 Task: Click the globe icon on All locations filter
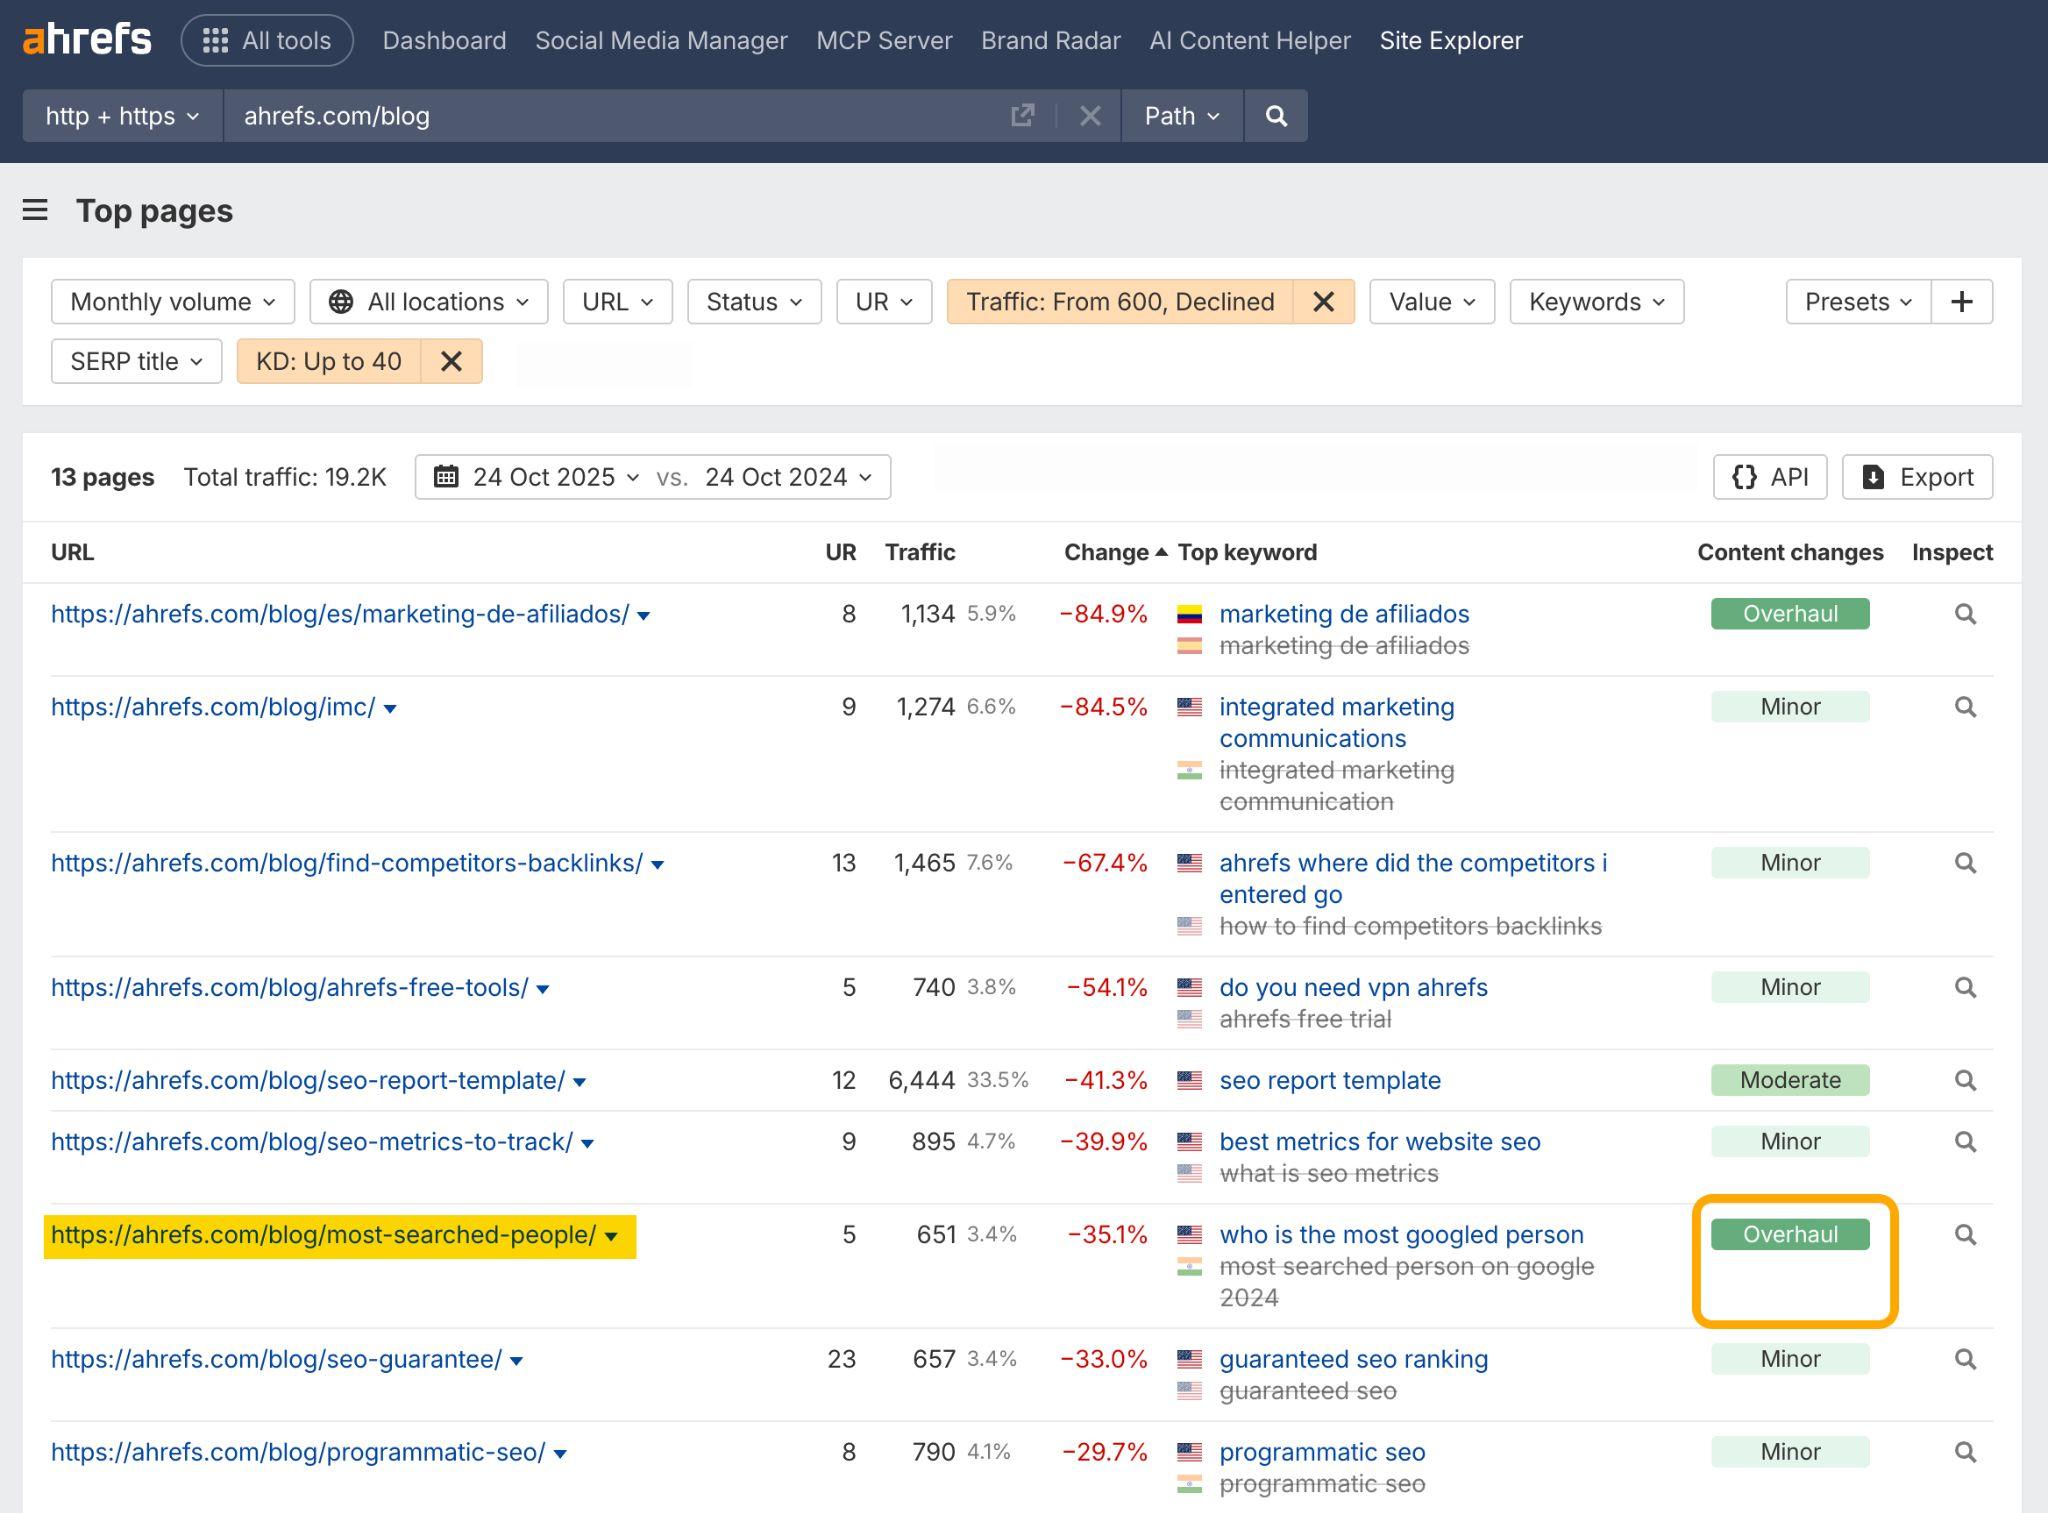[x=341, y=301]
